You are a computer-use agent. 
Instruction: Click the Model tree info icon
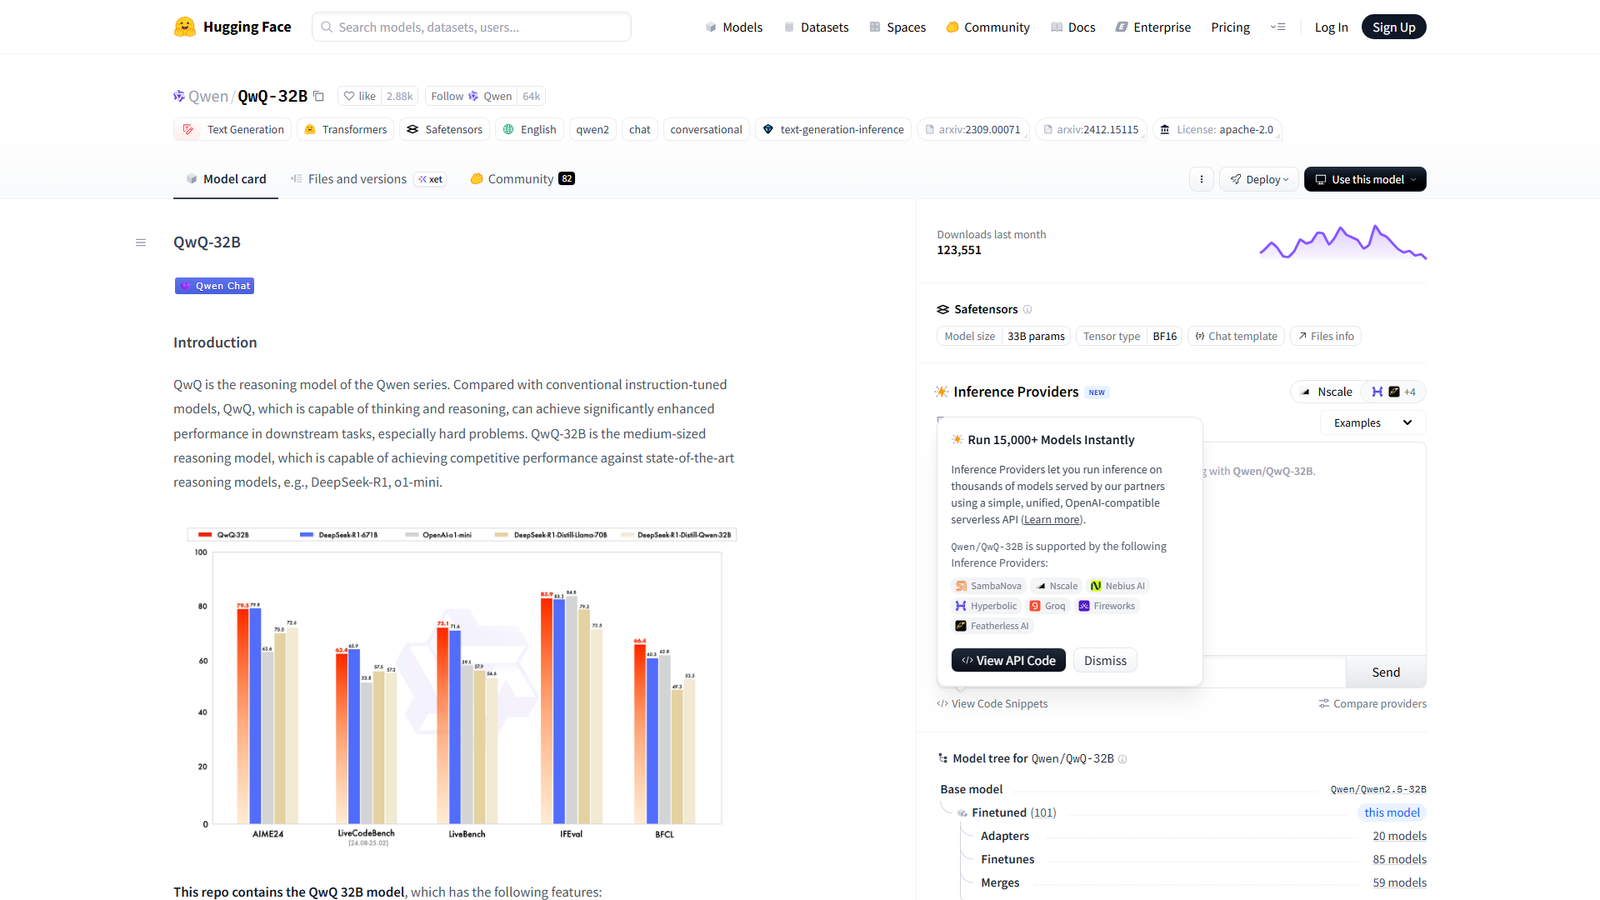click(x=1123, y=759)
